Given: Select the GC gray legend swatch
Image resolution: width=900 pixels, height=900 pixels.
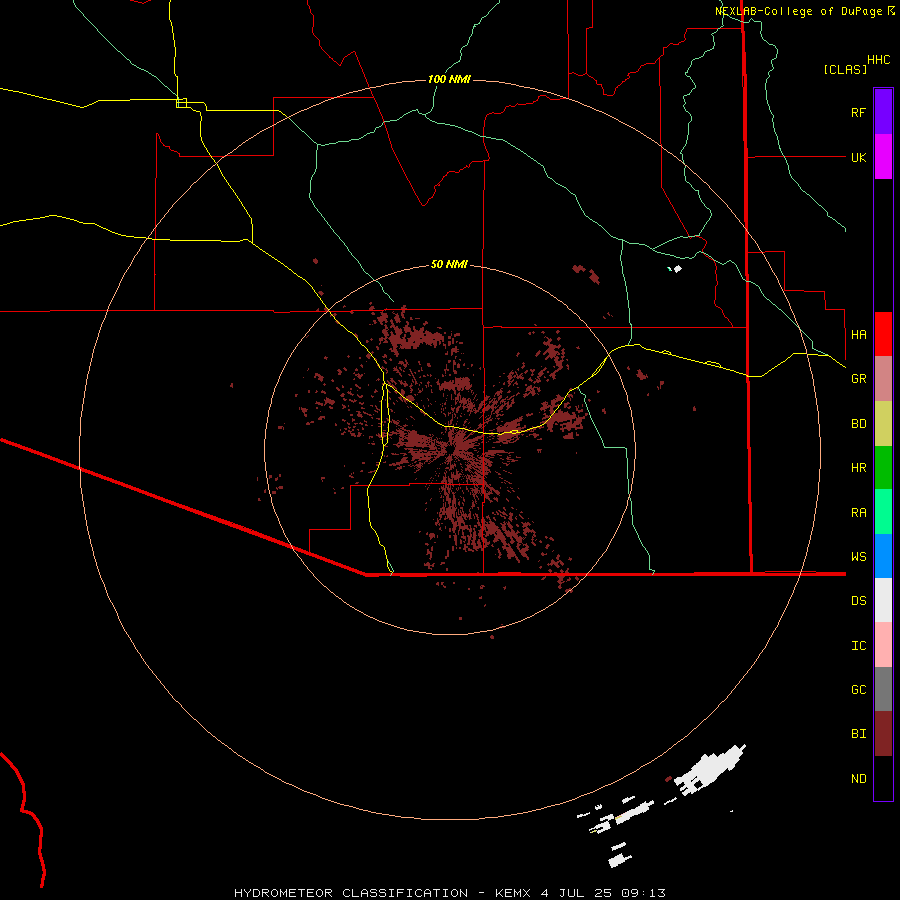Looking at the screenshot, I should pyautogui.click(x=883, y=689).
